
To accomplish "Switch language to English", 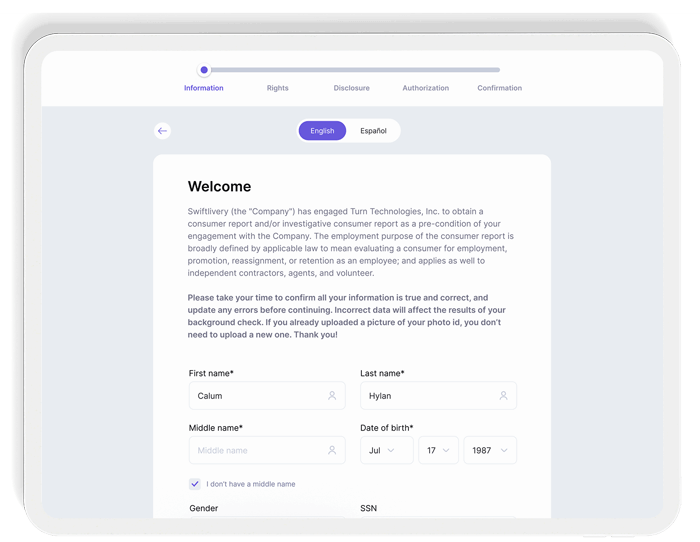I will coord(322,131).
